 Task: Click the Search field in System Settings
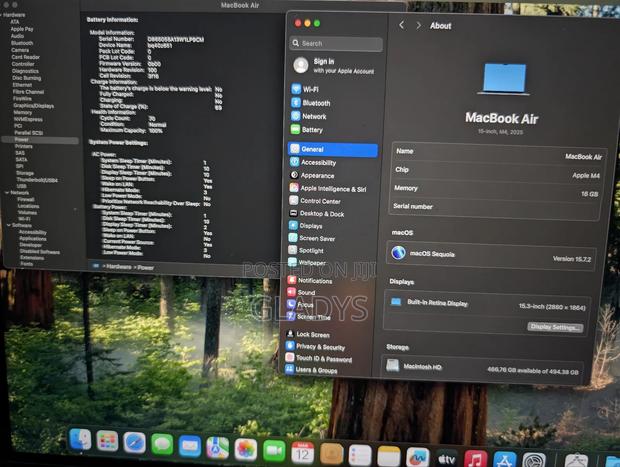(x=336, y=43)
